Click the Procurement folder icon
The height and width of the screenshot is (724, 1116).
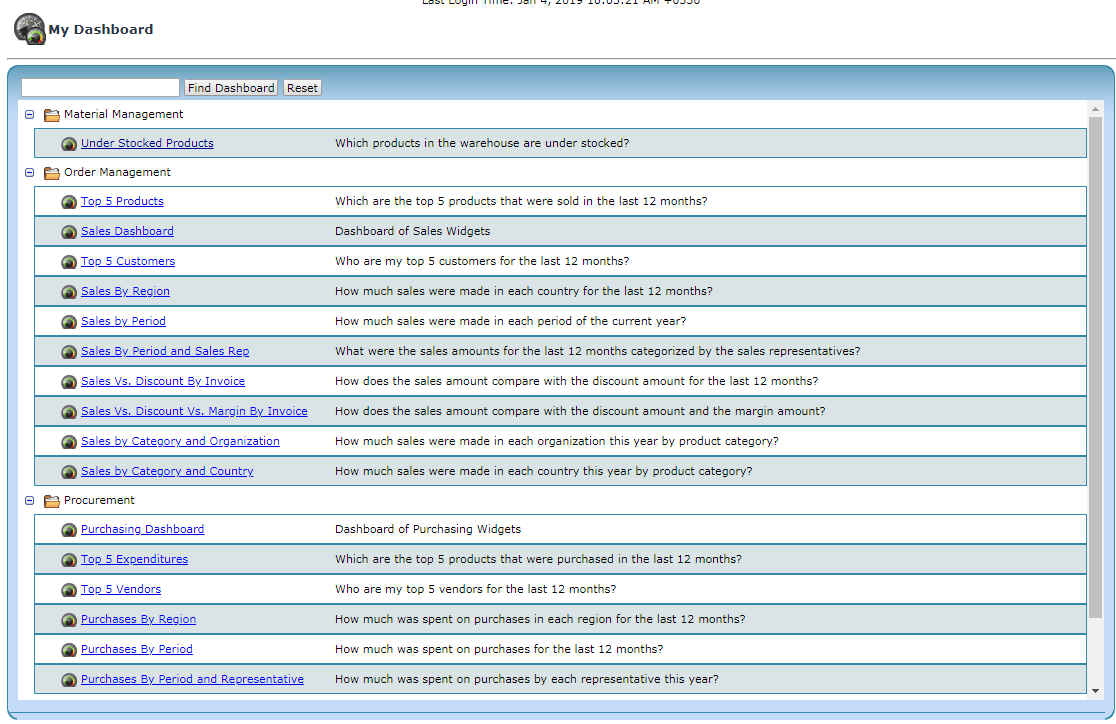click(51, 501)
